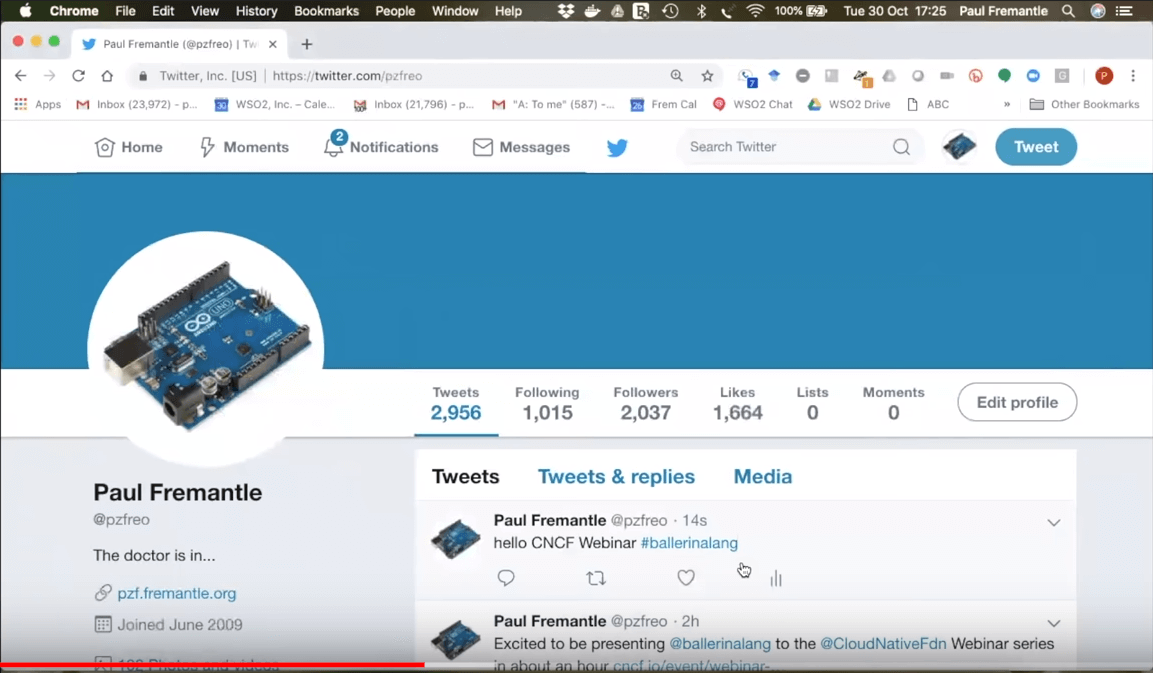
Task: Click the search magnifier in Search Twitter
Action: pyautogui.click(x=902, y=147)
